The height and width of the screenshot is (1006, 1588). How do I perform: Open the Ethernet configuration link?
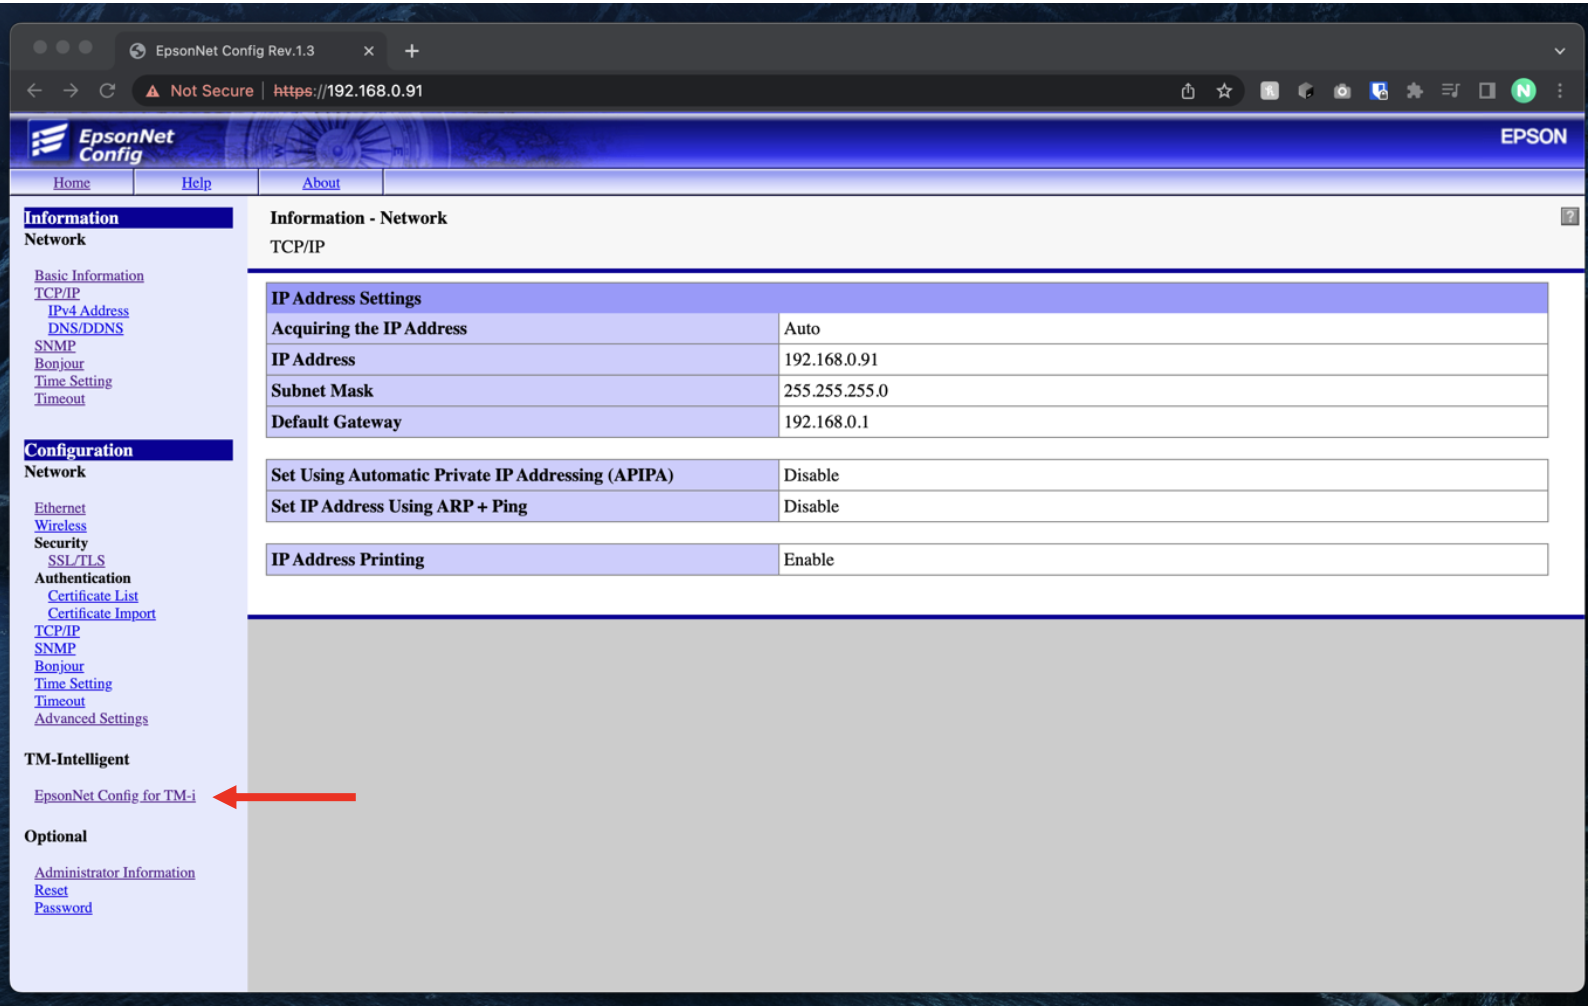tap(60, 508)
